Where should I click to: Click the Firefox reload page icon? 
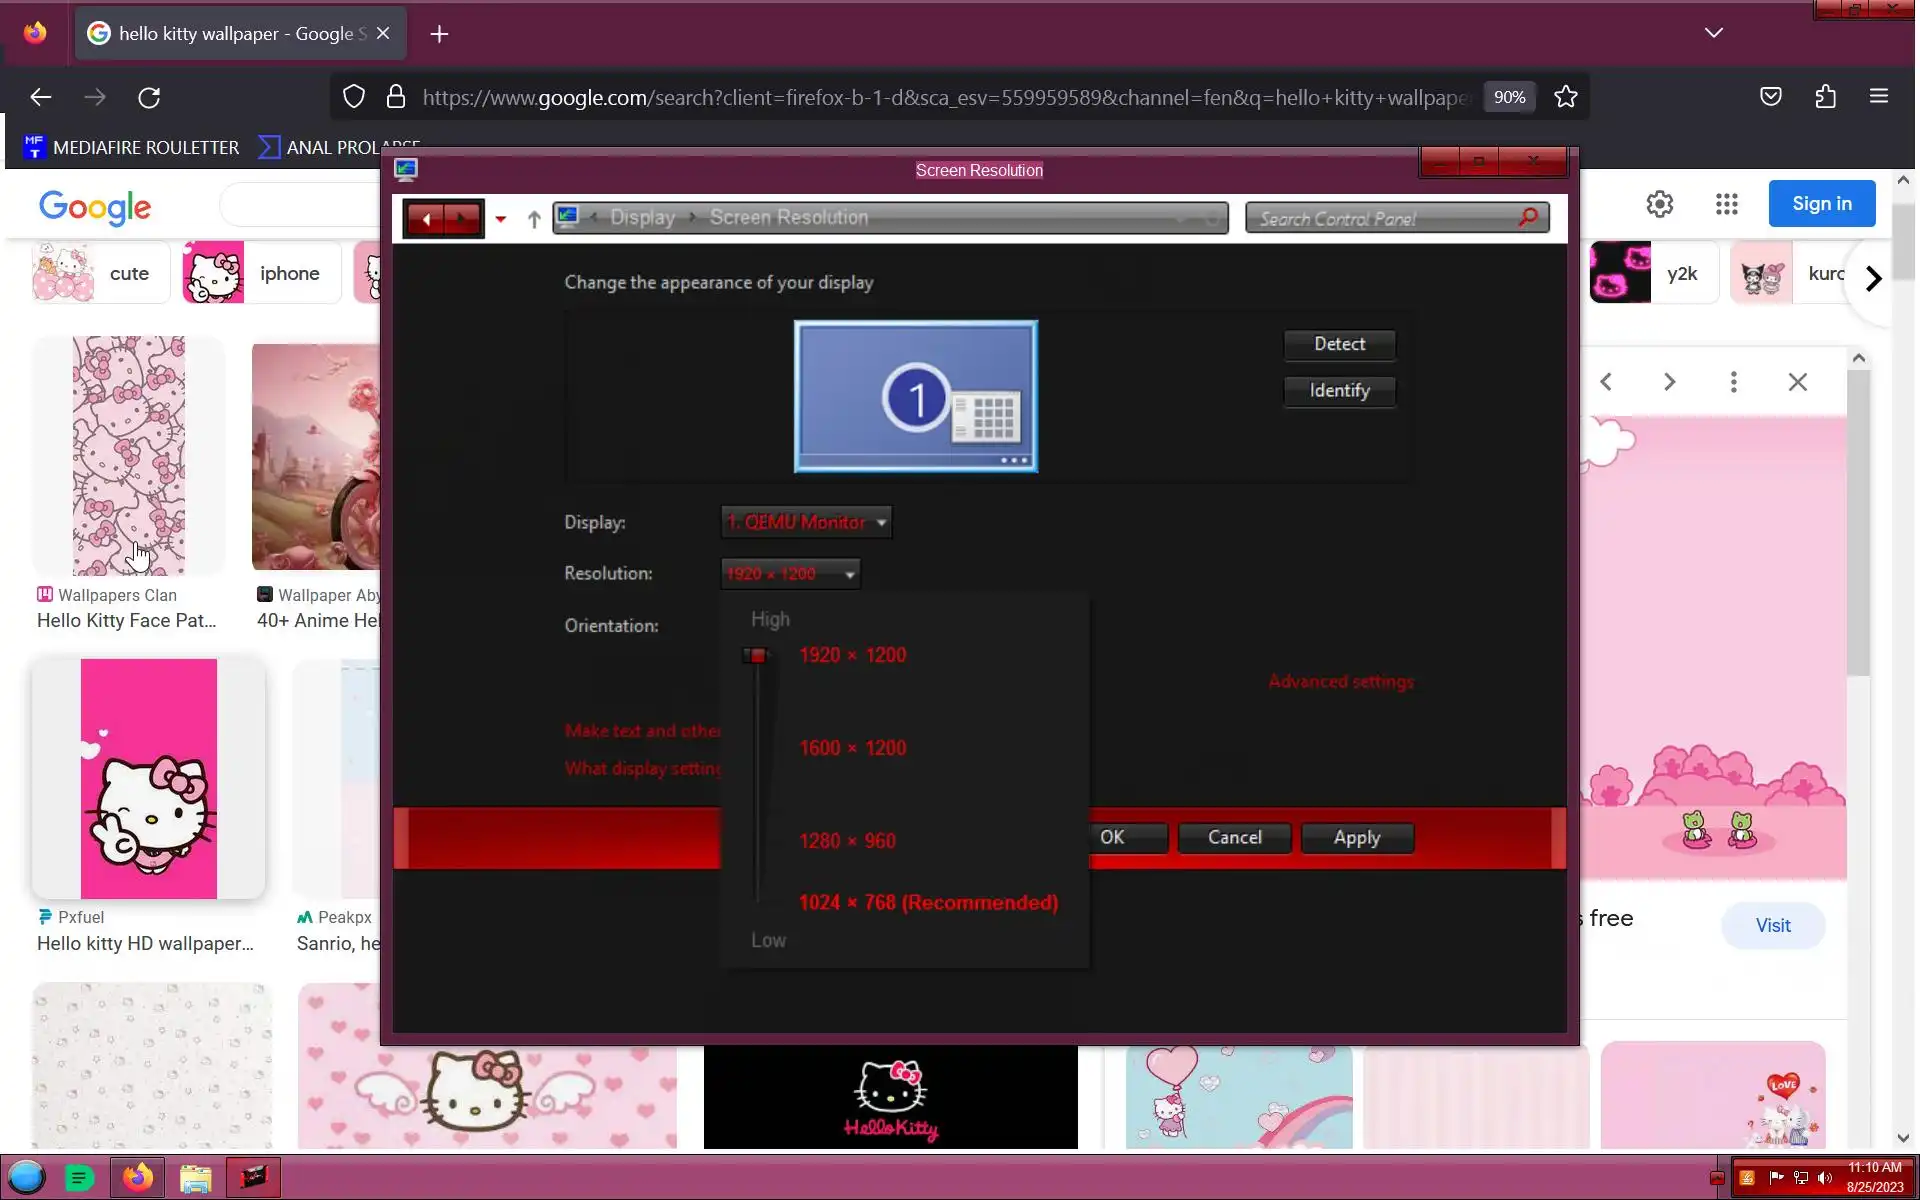(x=149, y=97)
